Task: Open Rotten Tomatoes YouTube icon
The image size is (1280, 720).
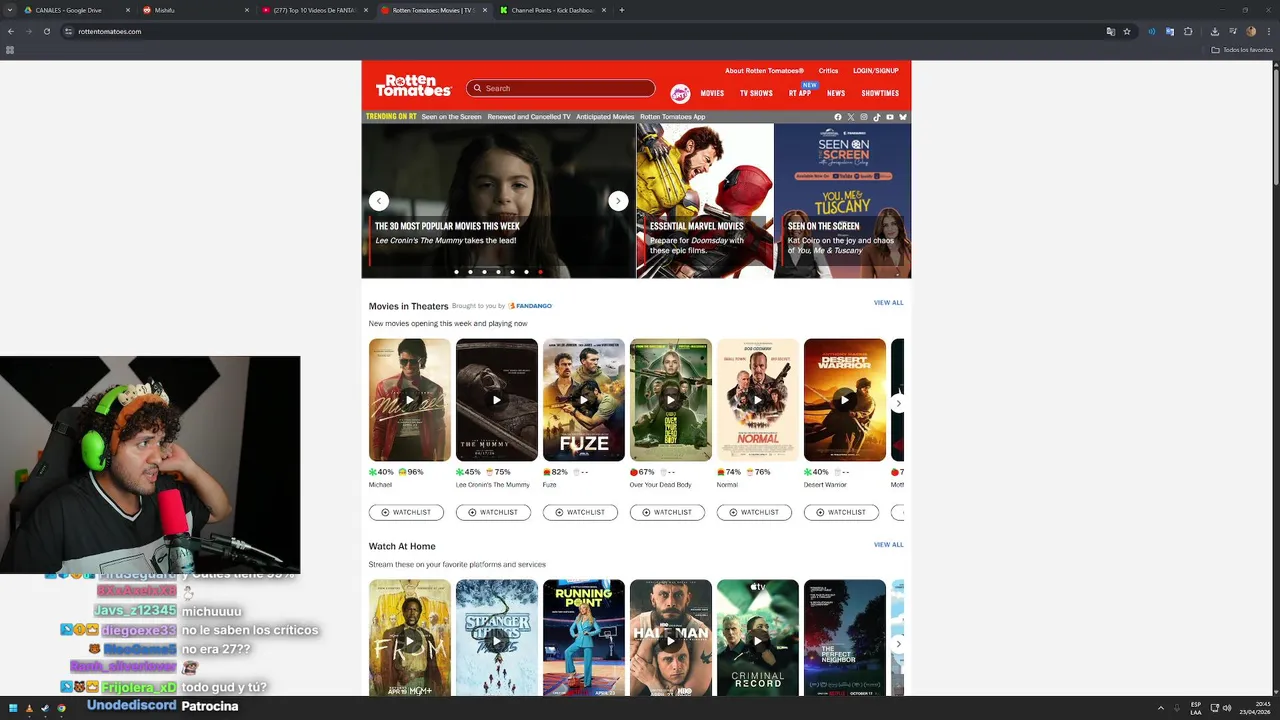Action: click(890, 117)
